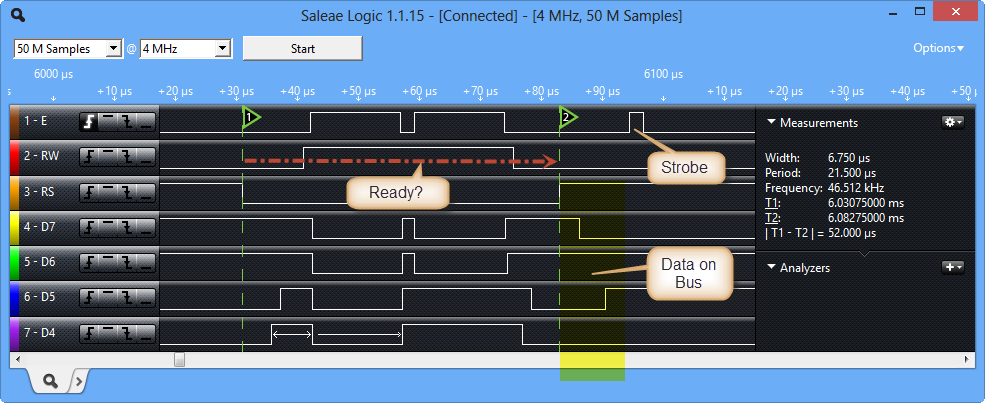This screenshot has height=403, width=985.
Task: Click the next tab arrow
Action: tap(78, 381)
